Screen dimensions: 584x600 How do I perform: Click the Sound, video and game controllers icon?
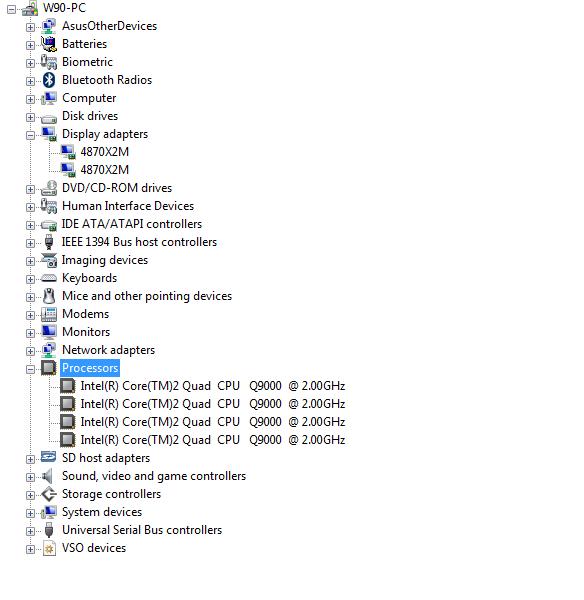click(47, 476)
